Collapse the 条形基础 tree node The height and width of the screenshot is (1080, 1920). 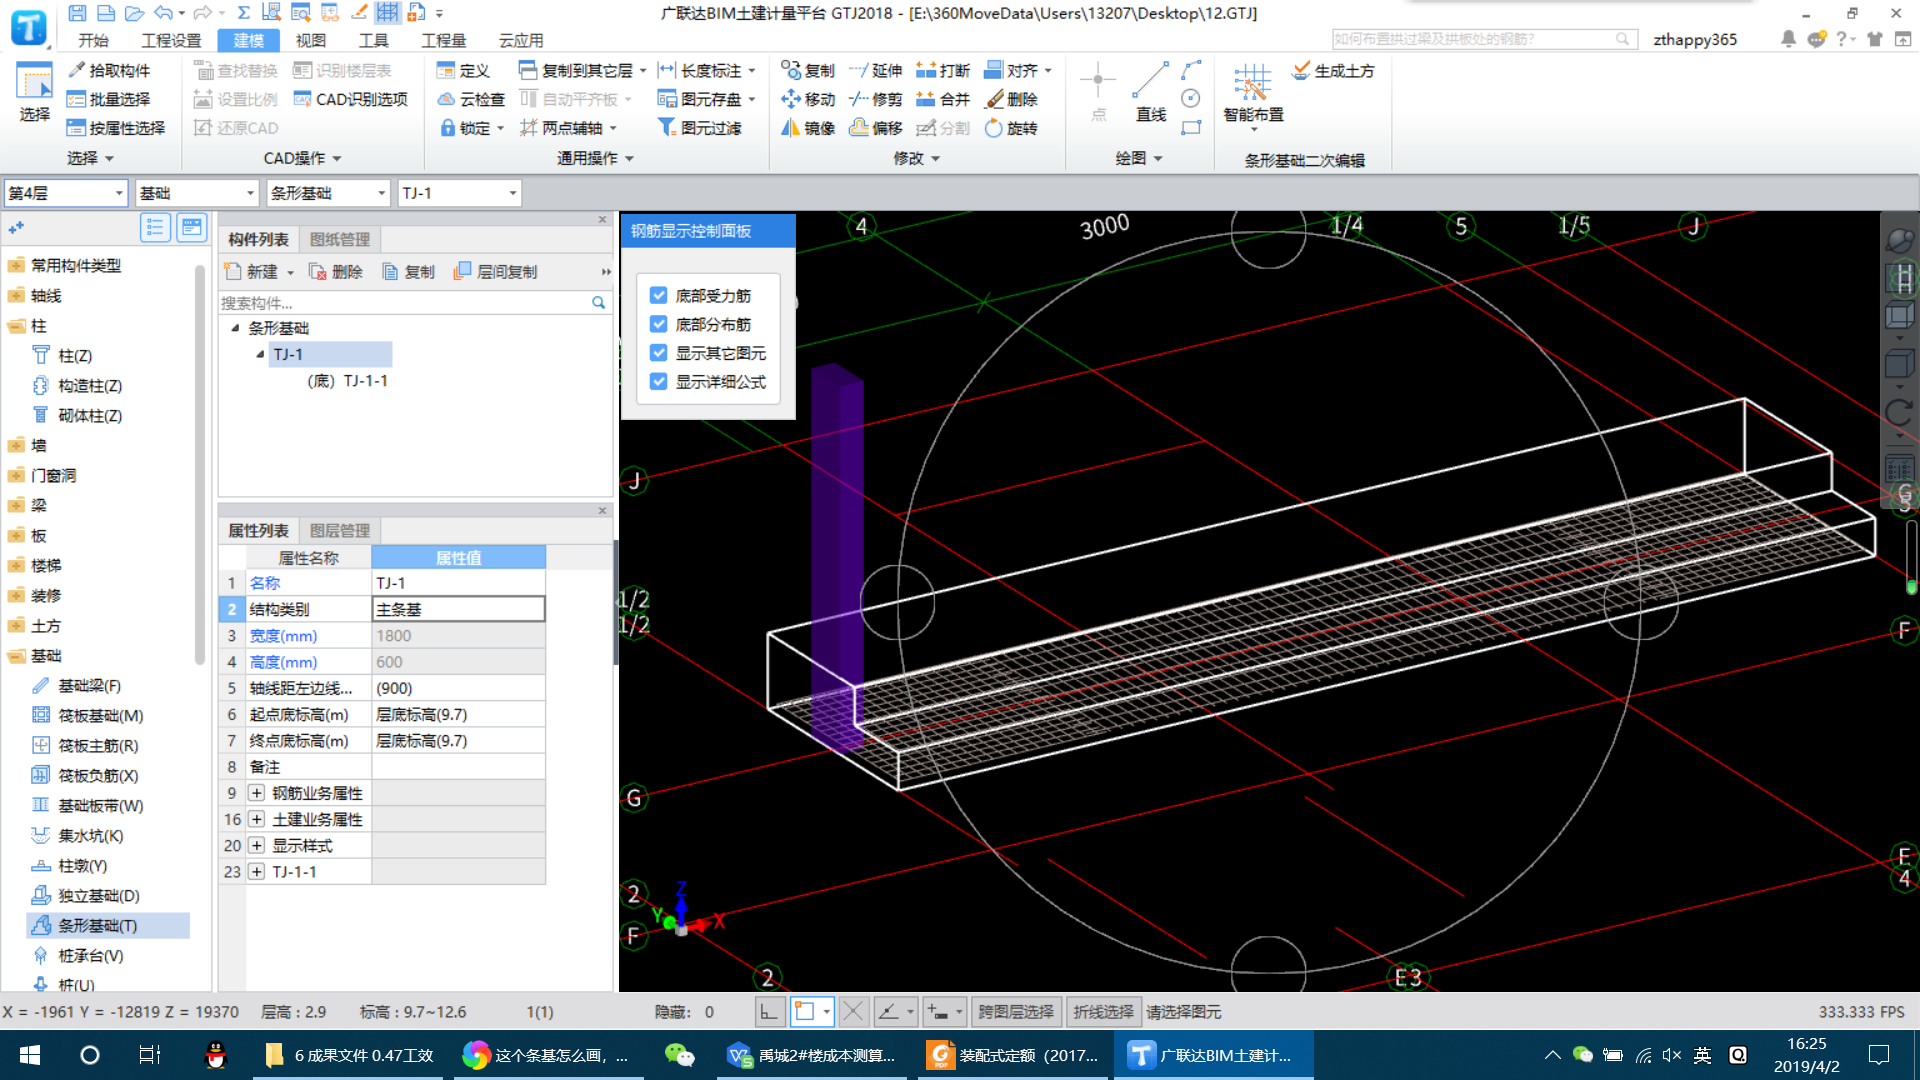tap(235, 328)
